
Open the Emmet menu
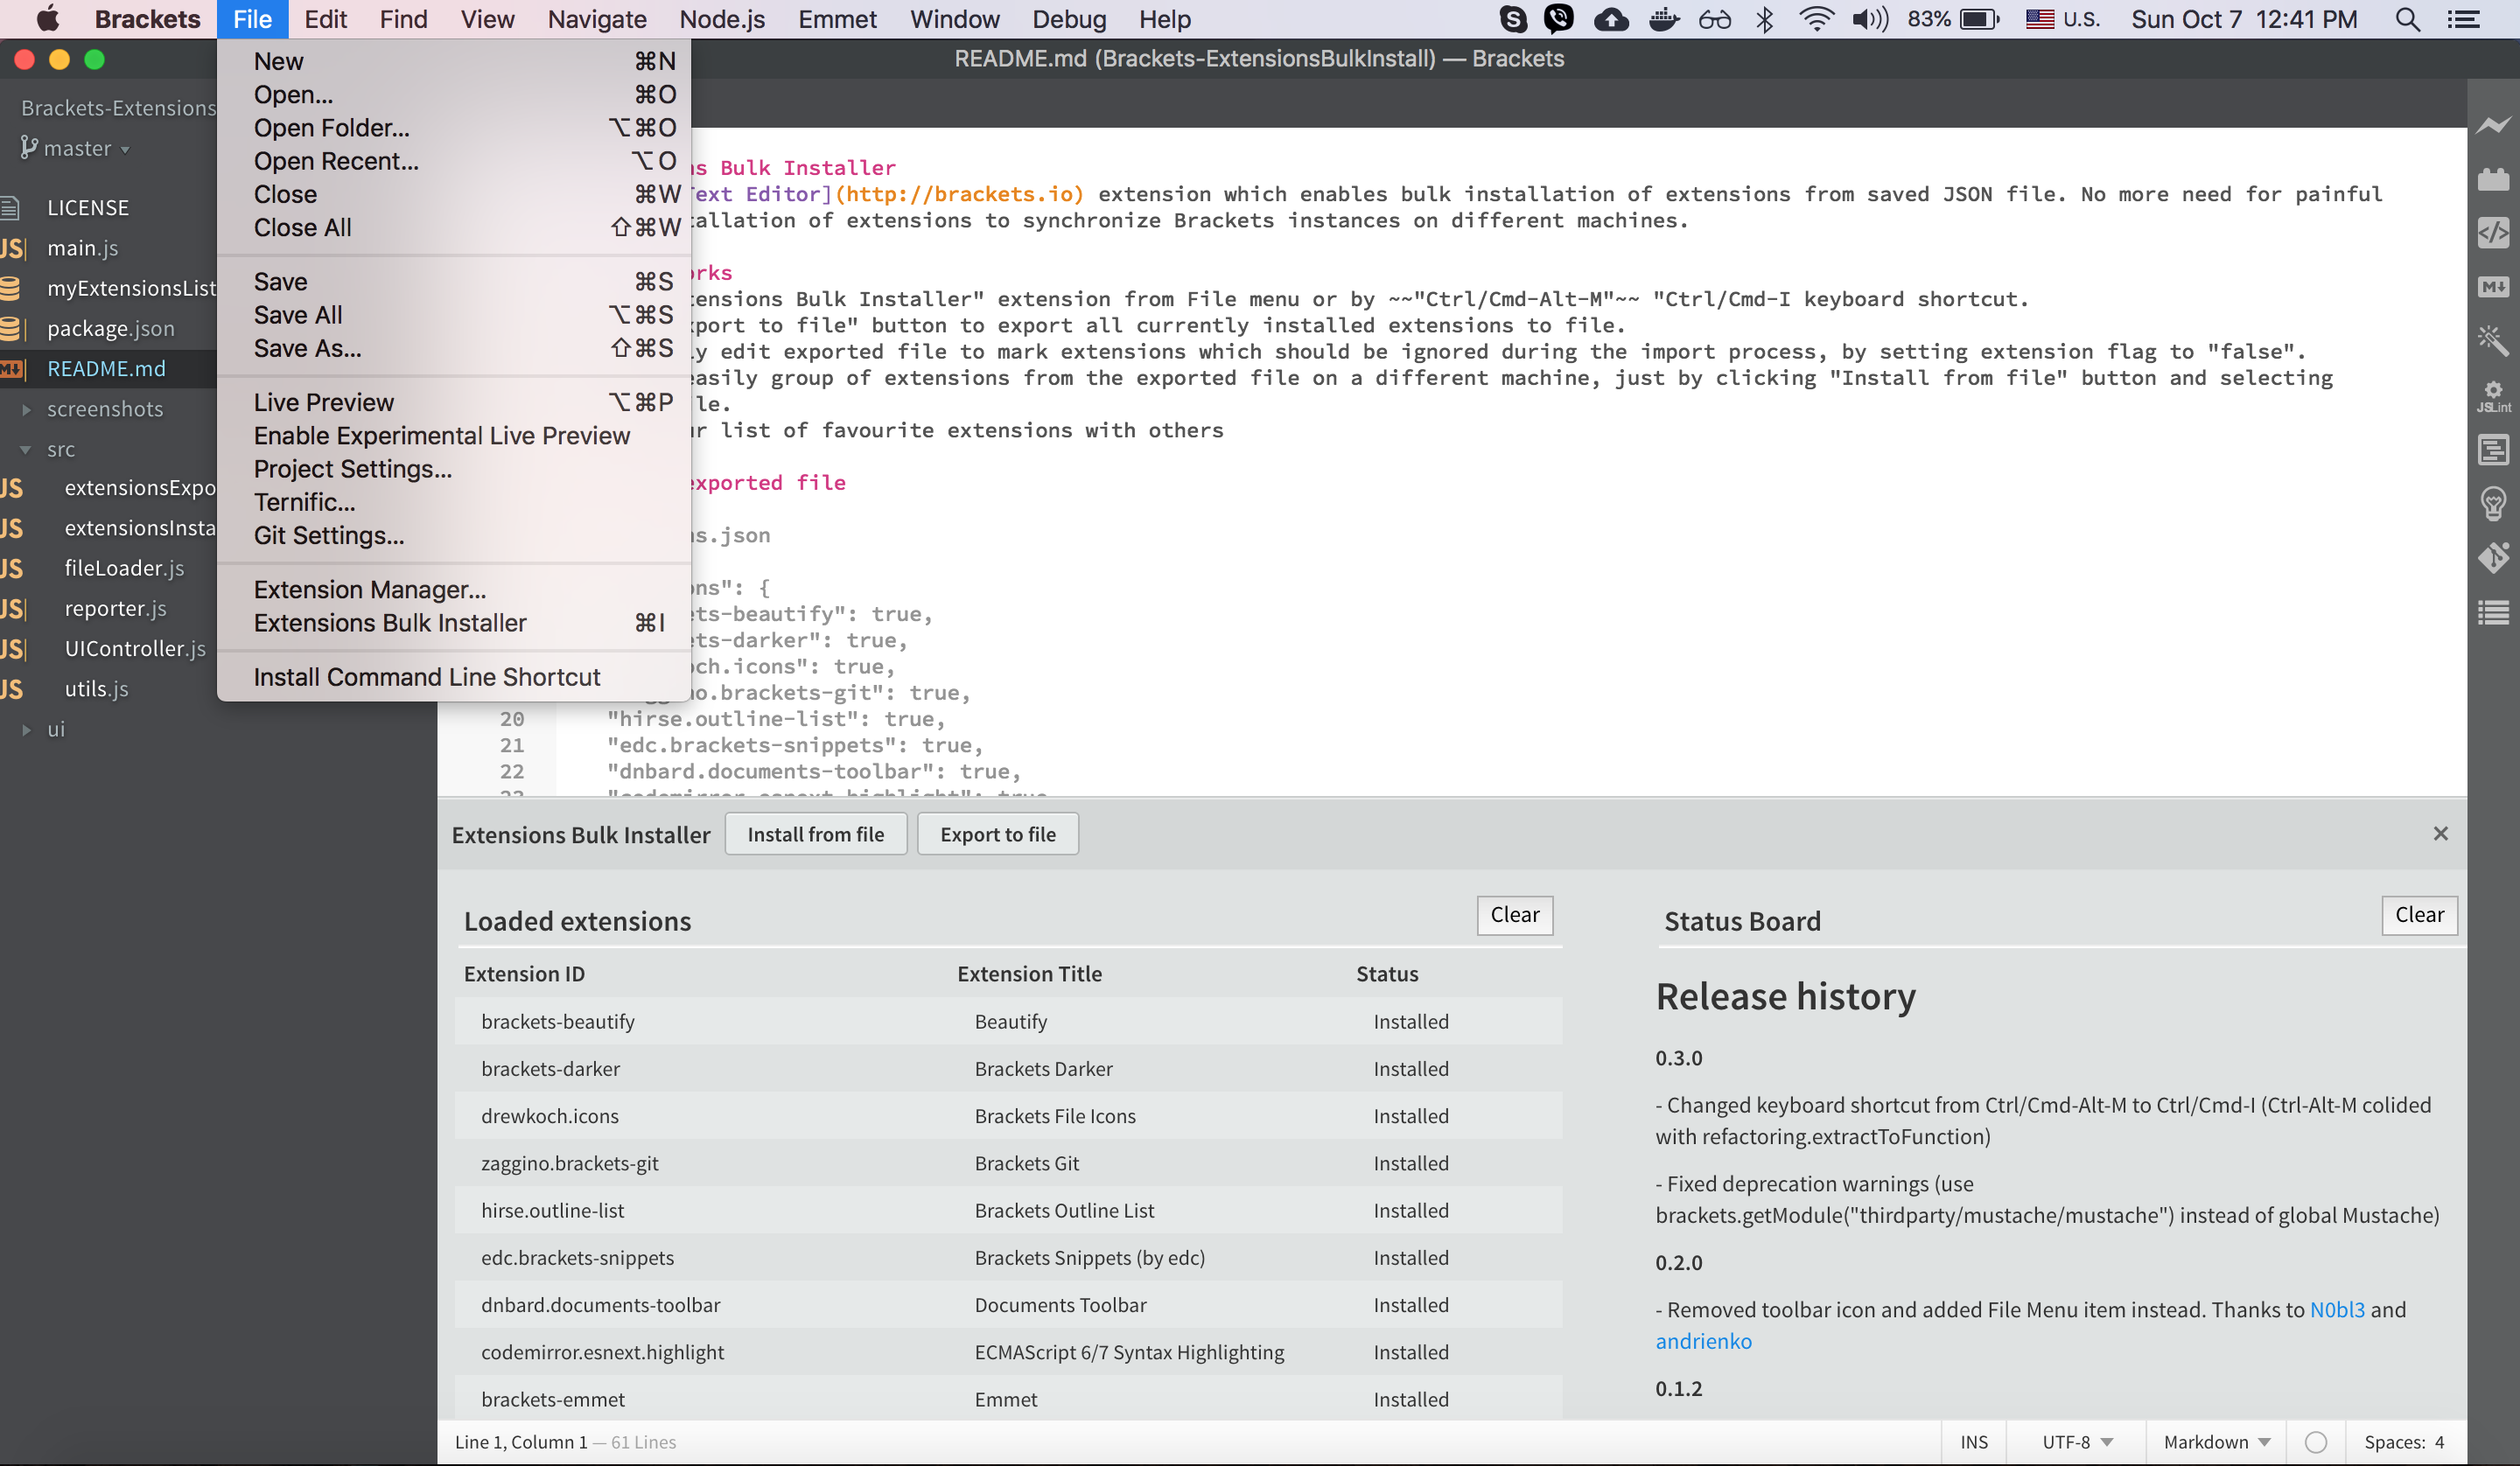click(x=837, y=19)
